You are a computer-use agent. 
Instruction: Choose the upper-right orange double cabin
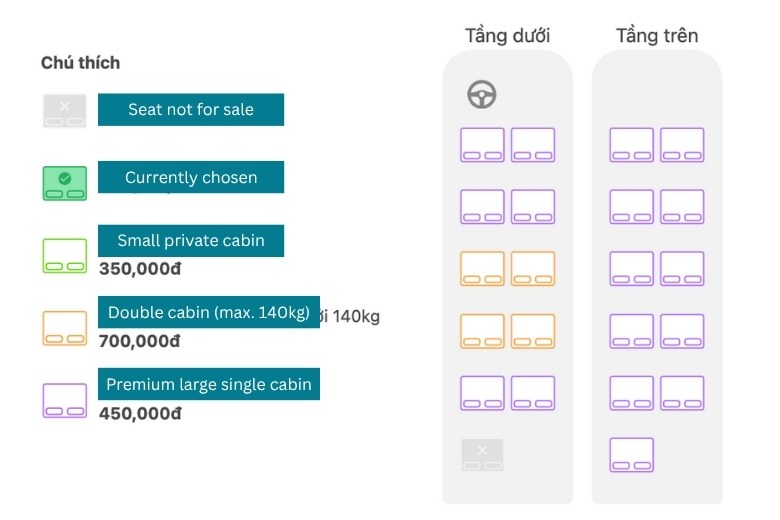tap(533, 269)
